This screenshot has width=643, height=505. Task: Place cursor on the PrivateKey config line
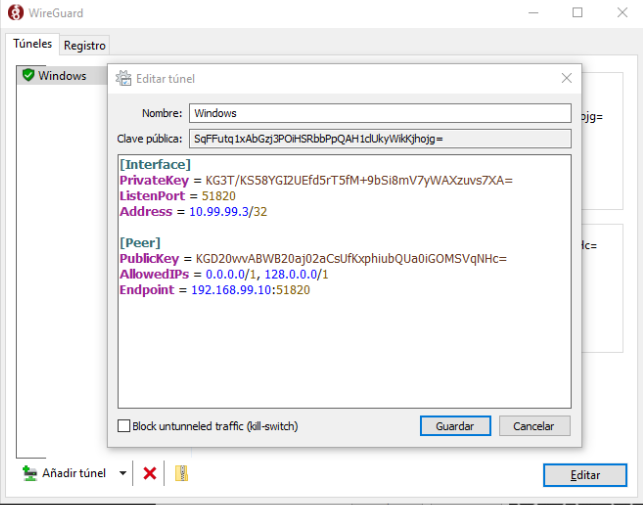click(x=315, y=181)
